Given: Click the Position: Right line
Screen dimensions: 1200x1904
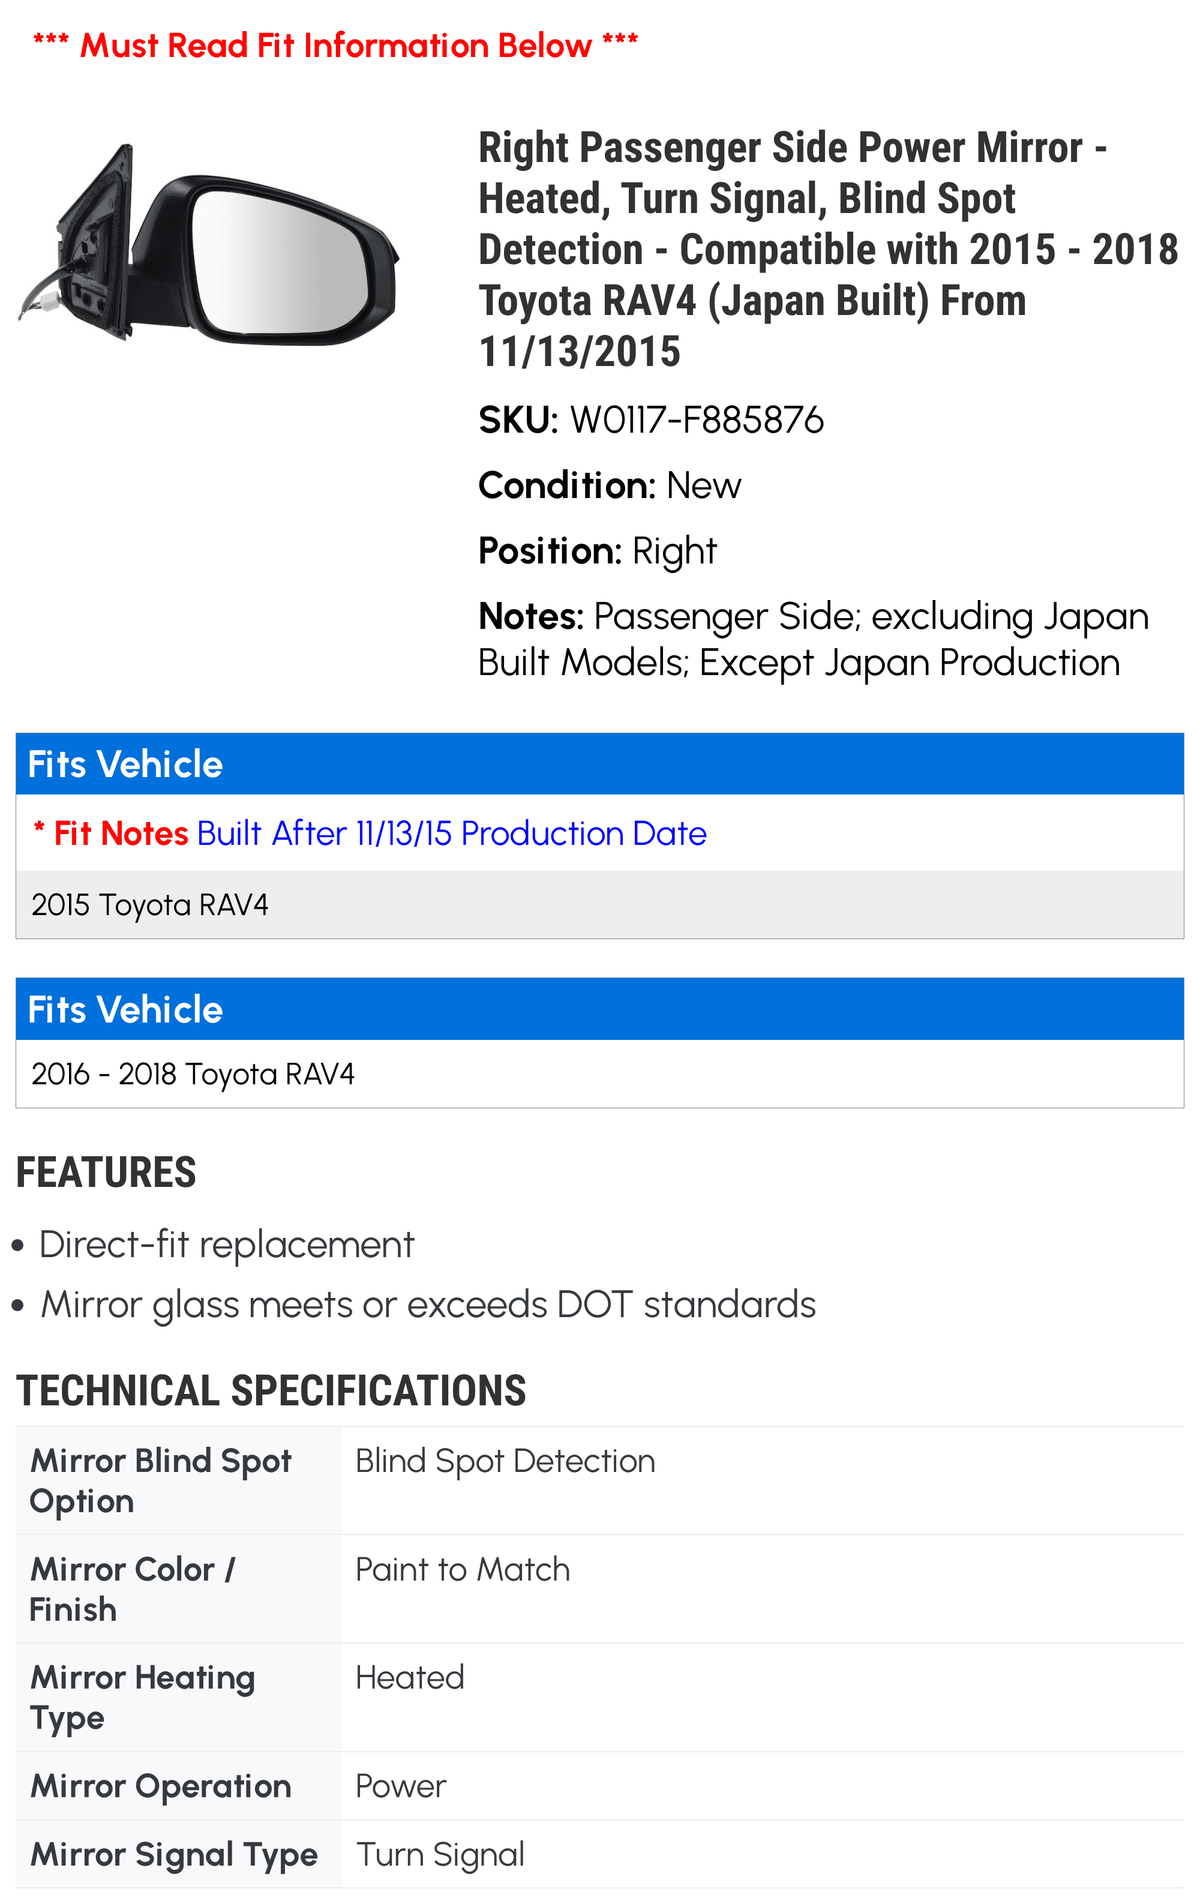Looking at the screenshot, I should (597, 551).
